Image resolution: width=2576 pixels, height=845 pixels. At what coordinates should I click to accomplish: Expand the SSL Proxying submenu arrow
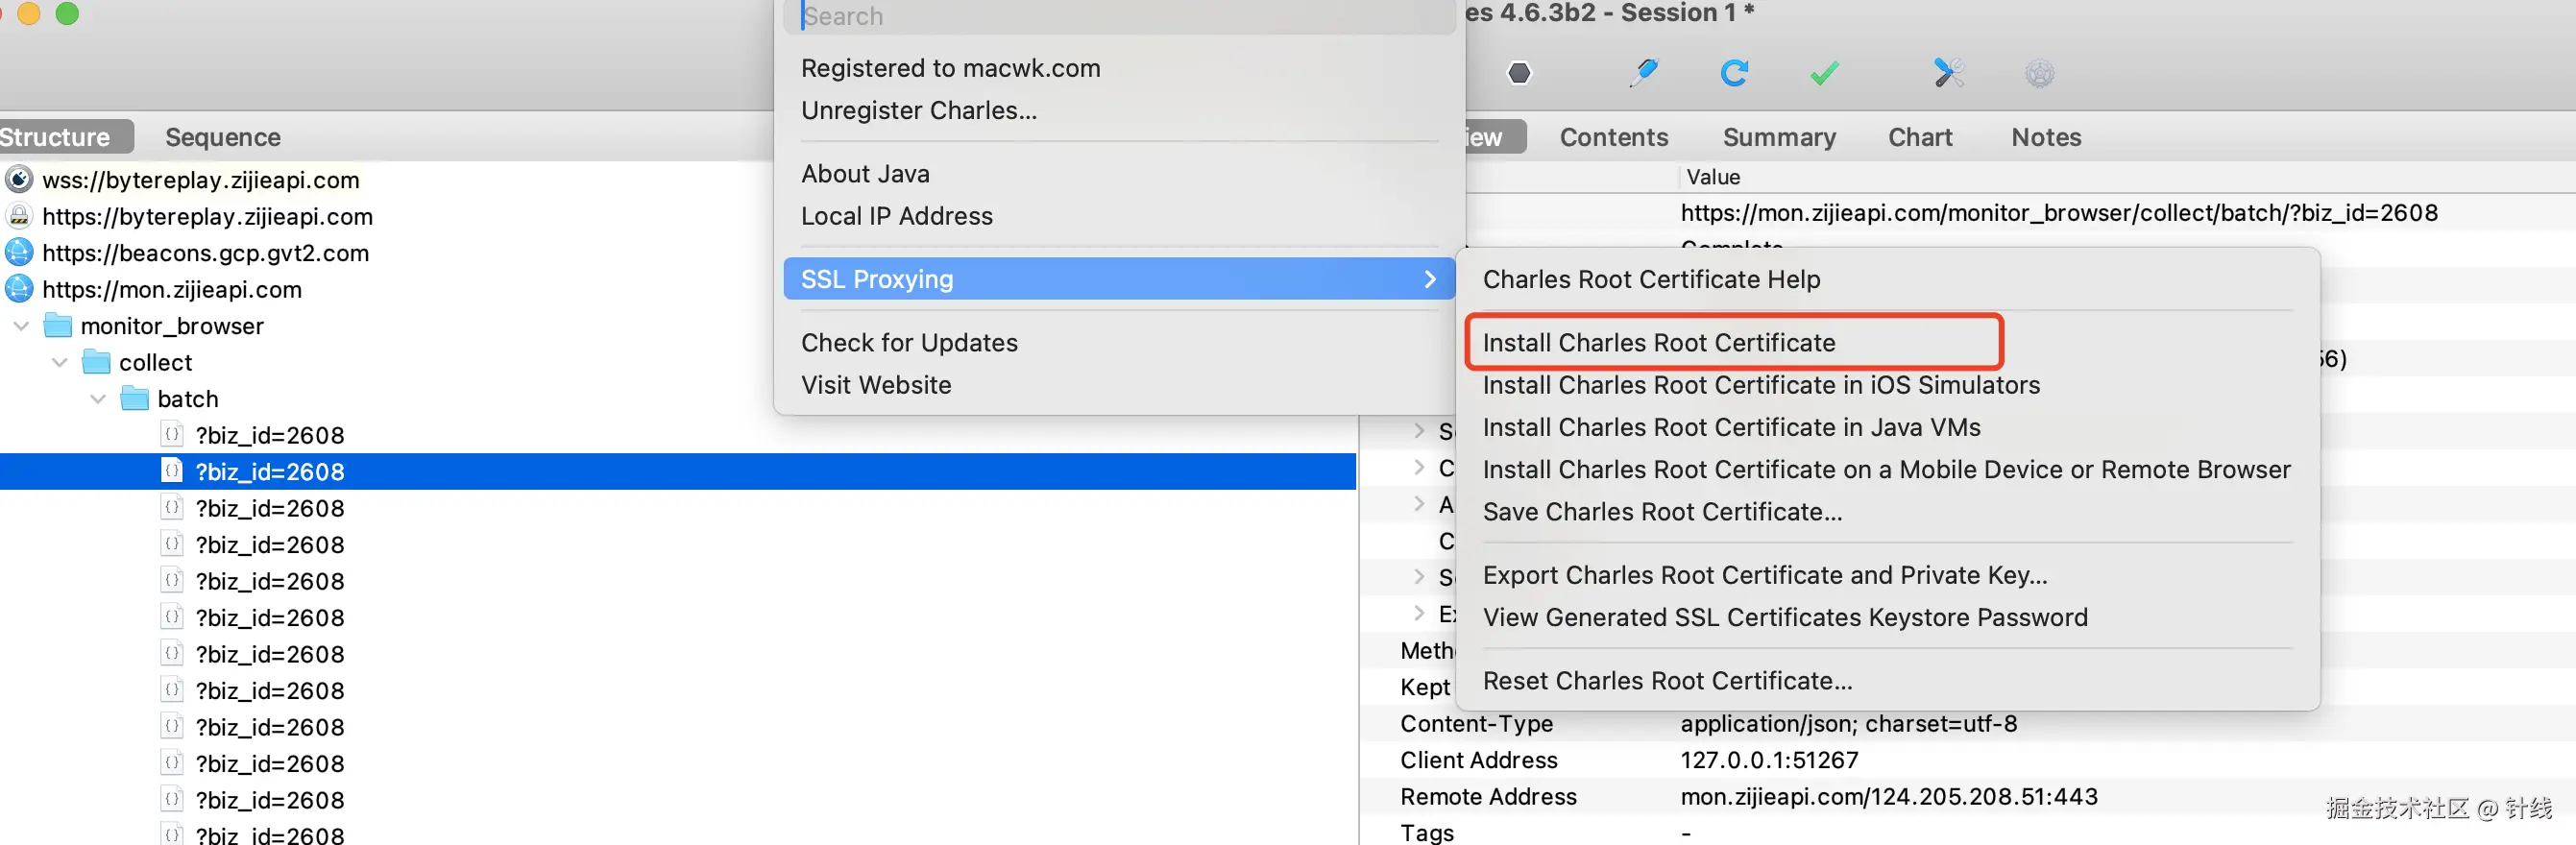(x=1430, y=279)
